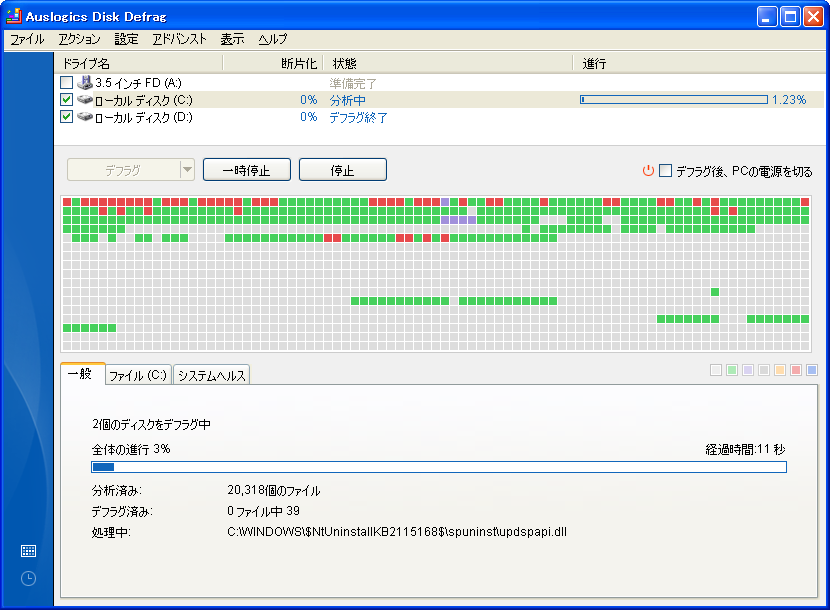Switch to the 一般 tab
830x610 pixels.
click(83, 374)
